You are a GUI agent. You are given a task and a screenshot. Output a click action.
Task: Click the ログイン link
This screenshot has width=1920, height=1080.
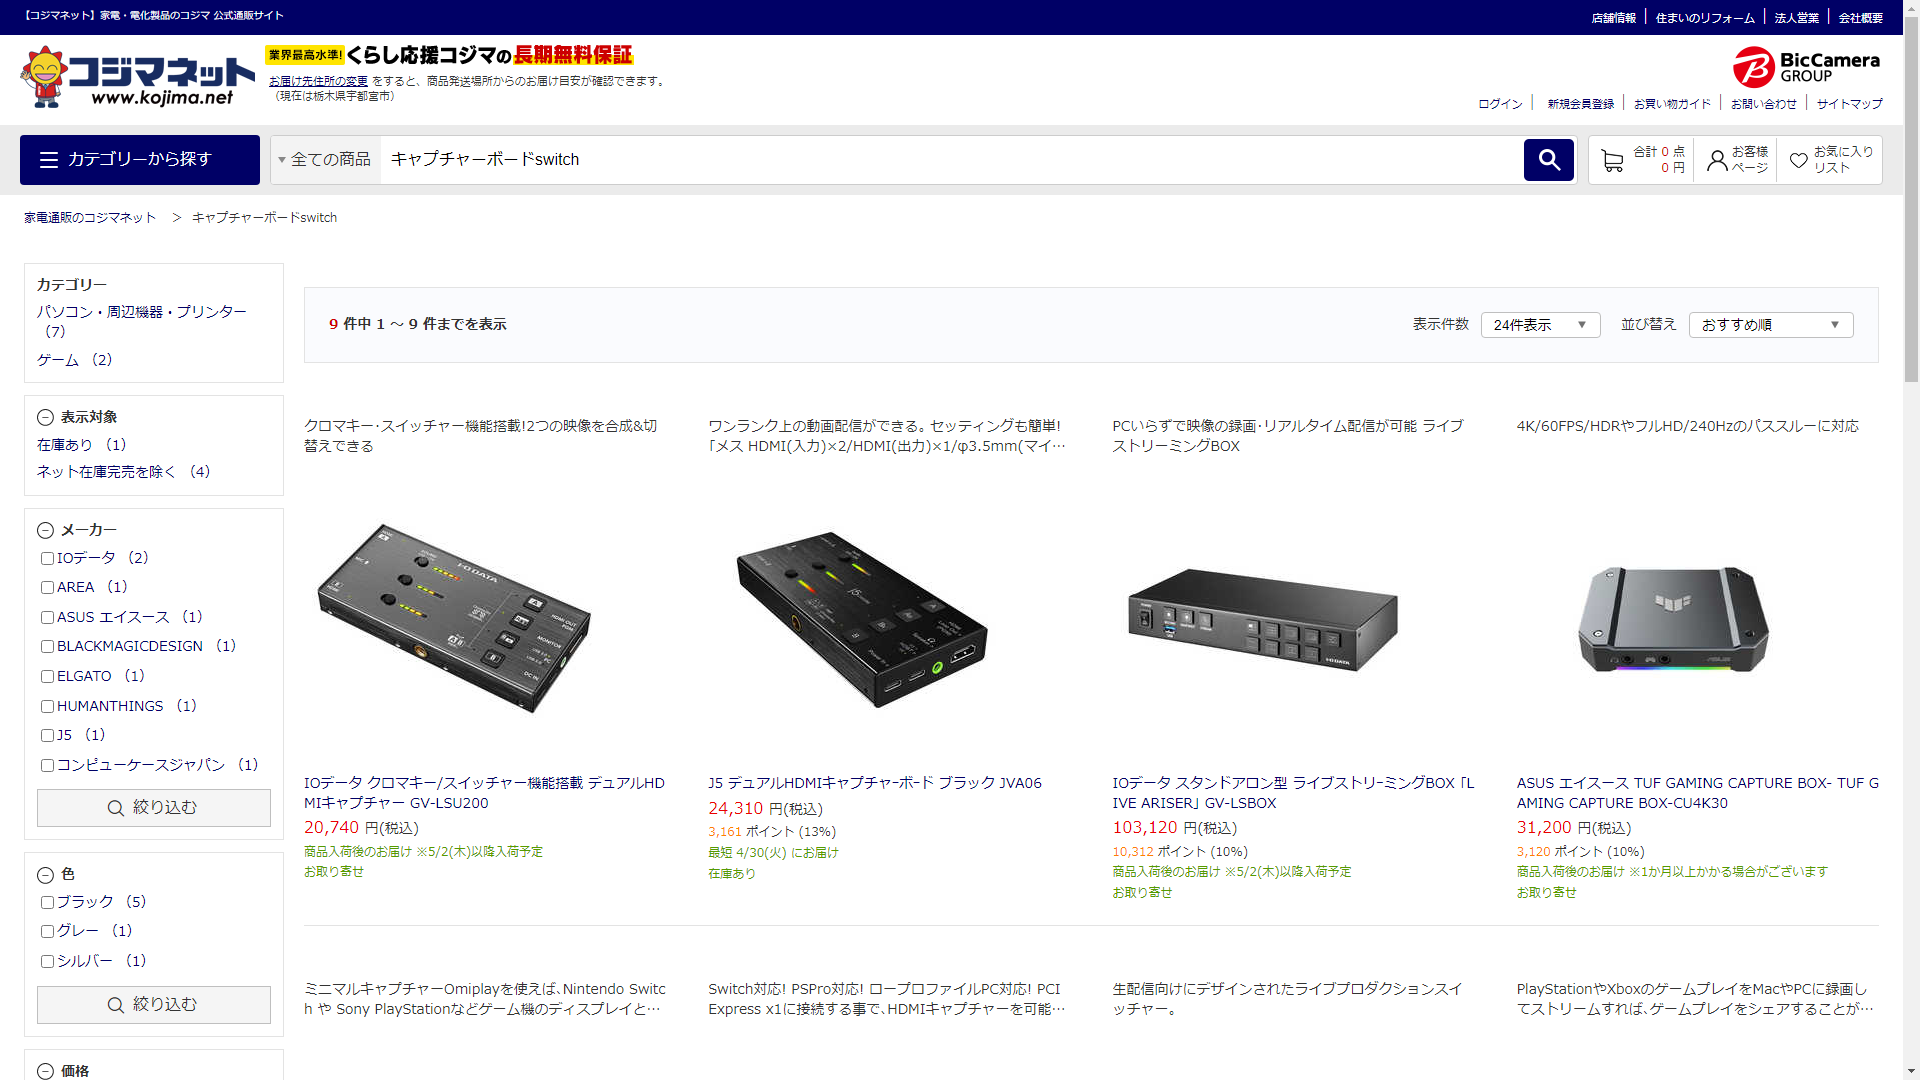(x=1500, y=104)
